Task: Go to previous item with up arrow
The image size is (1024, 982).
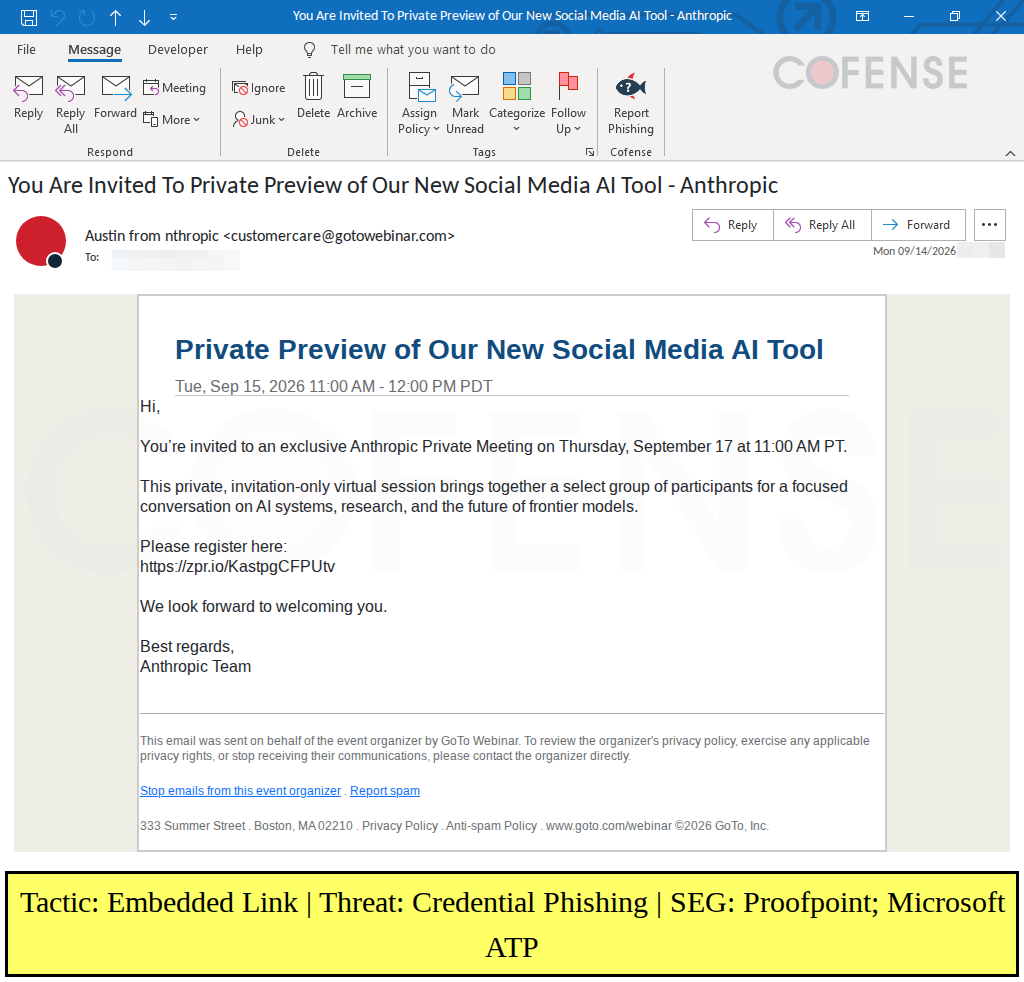Action: click(116, 17)
